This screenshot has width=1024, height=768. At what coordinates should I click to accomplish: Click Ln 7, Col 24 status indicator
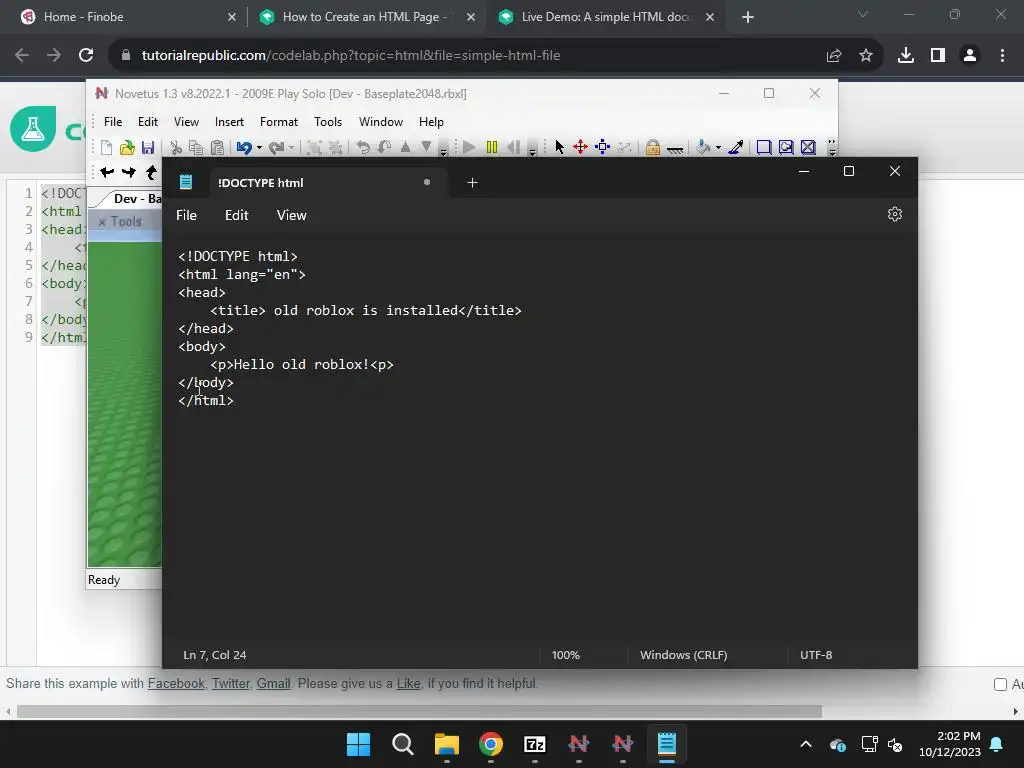(215, 654)
